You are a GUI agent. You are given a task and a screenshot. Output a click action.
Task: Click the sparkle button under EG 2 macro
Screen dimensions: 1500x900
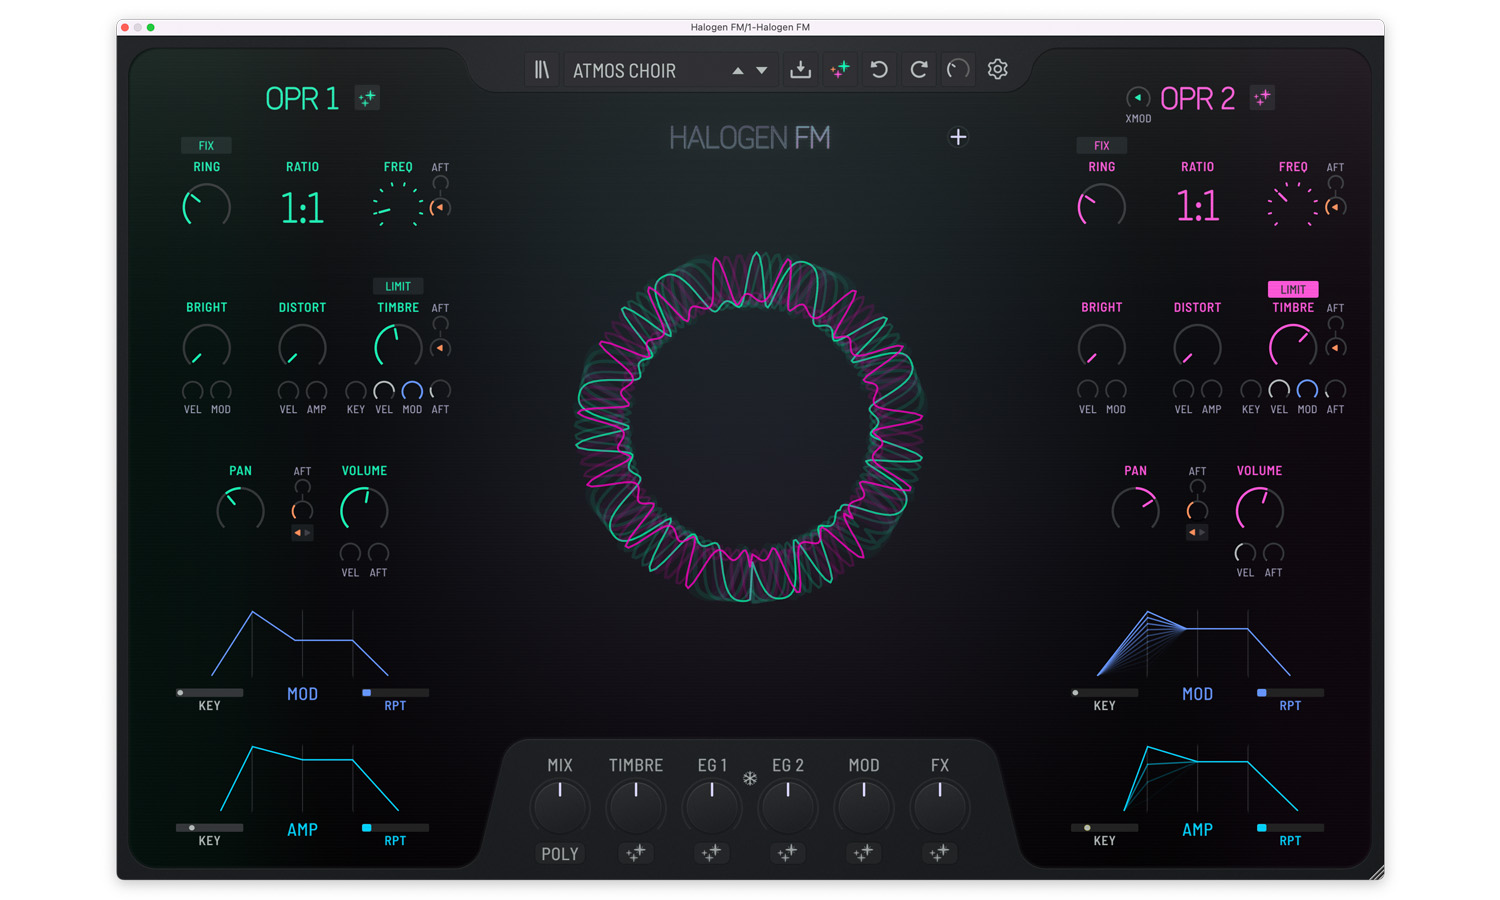click(787, 853)
